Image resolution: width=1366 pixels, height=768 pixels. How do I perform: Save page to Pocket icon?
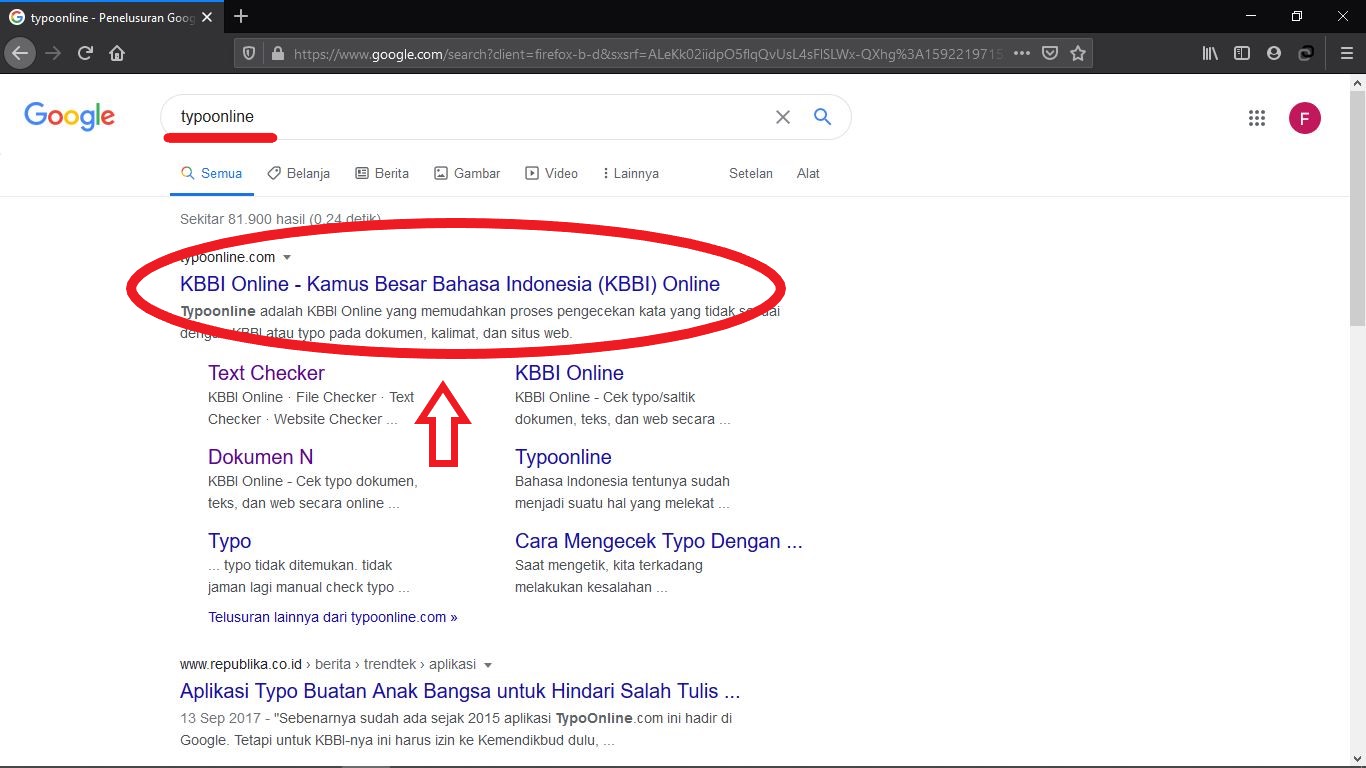(1050, 54)
